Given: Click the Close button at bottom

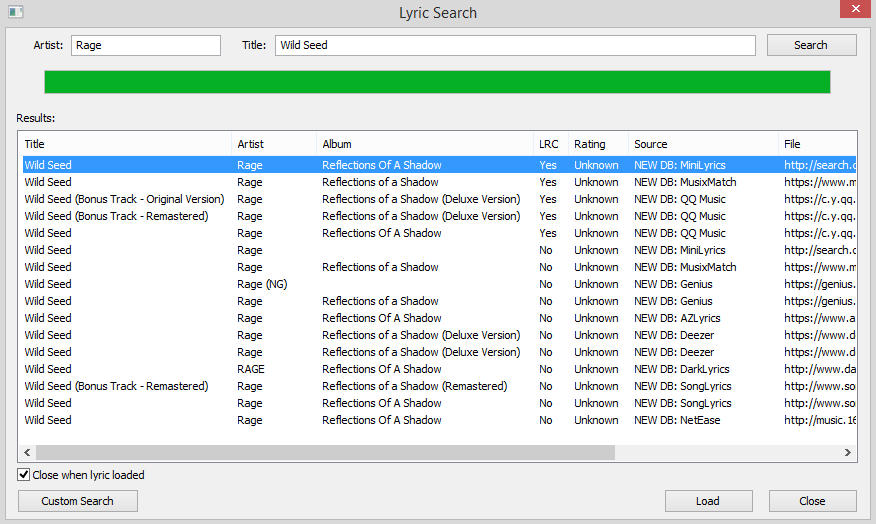Looking at the screenshot, I should 812,501.
